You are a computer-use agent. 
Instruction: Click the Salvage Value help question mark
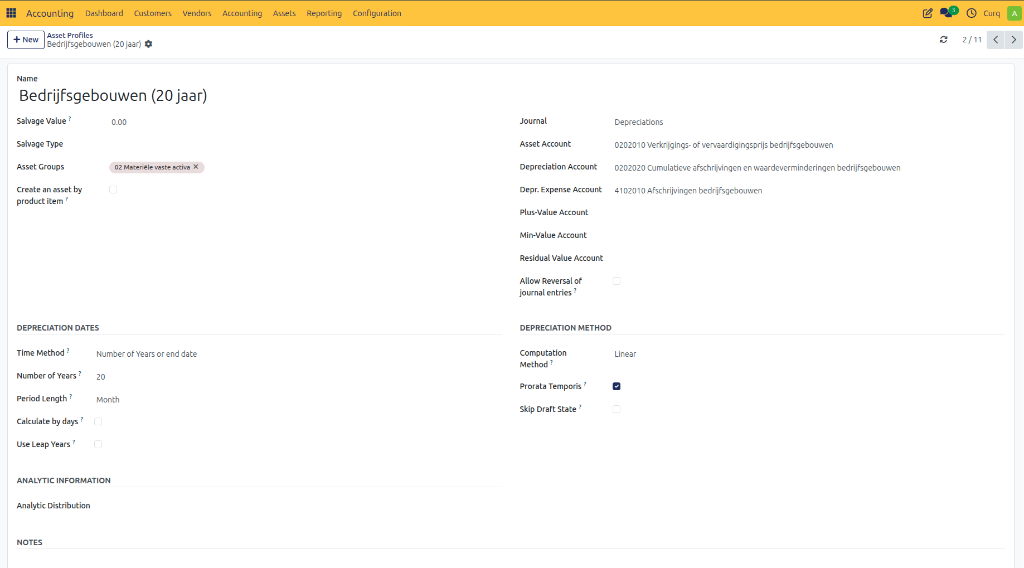pyautogui.click(x=70, y=119)
